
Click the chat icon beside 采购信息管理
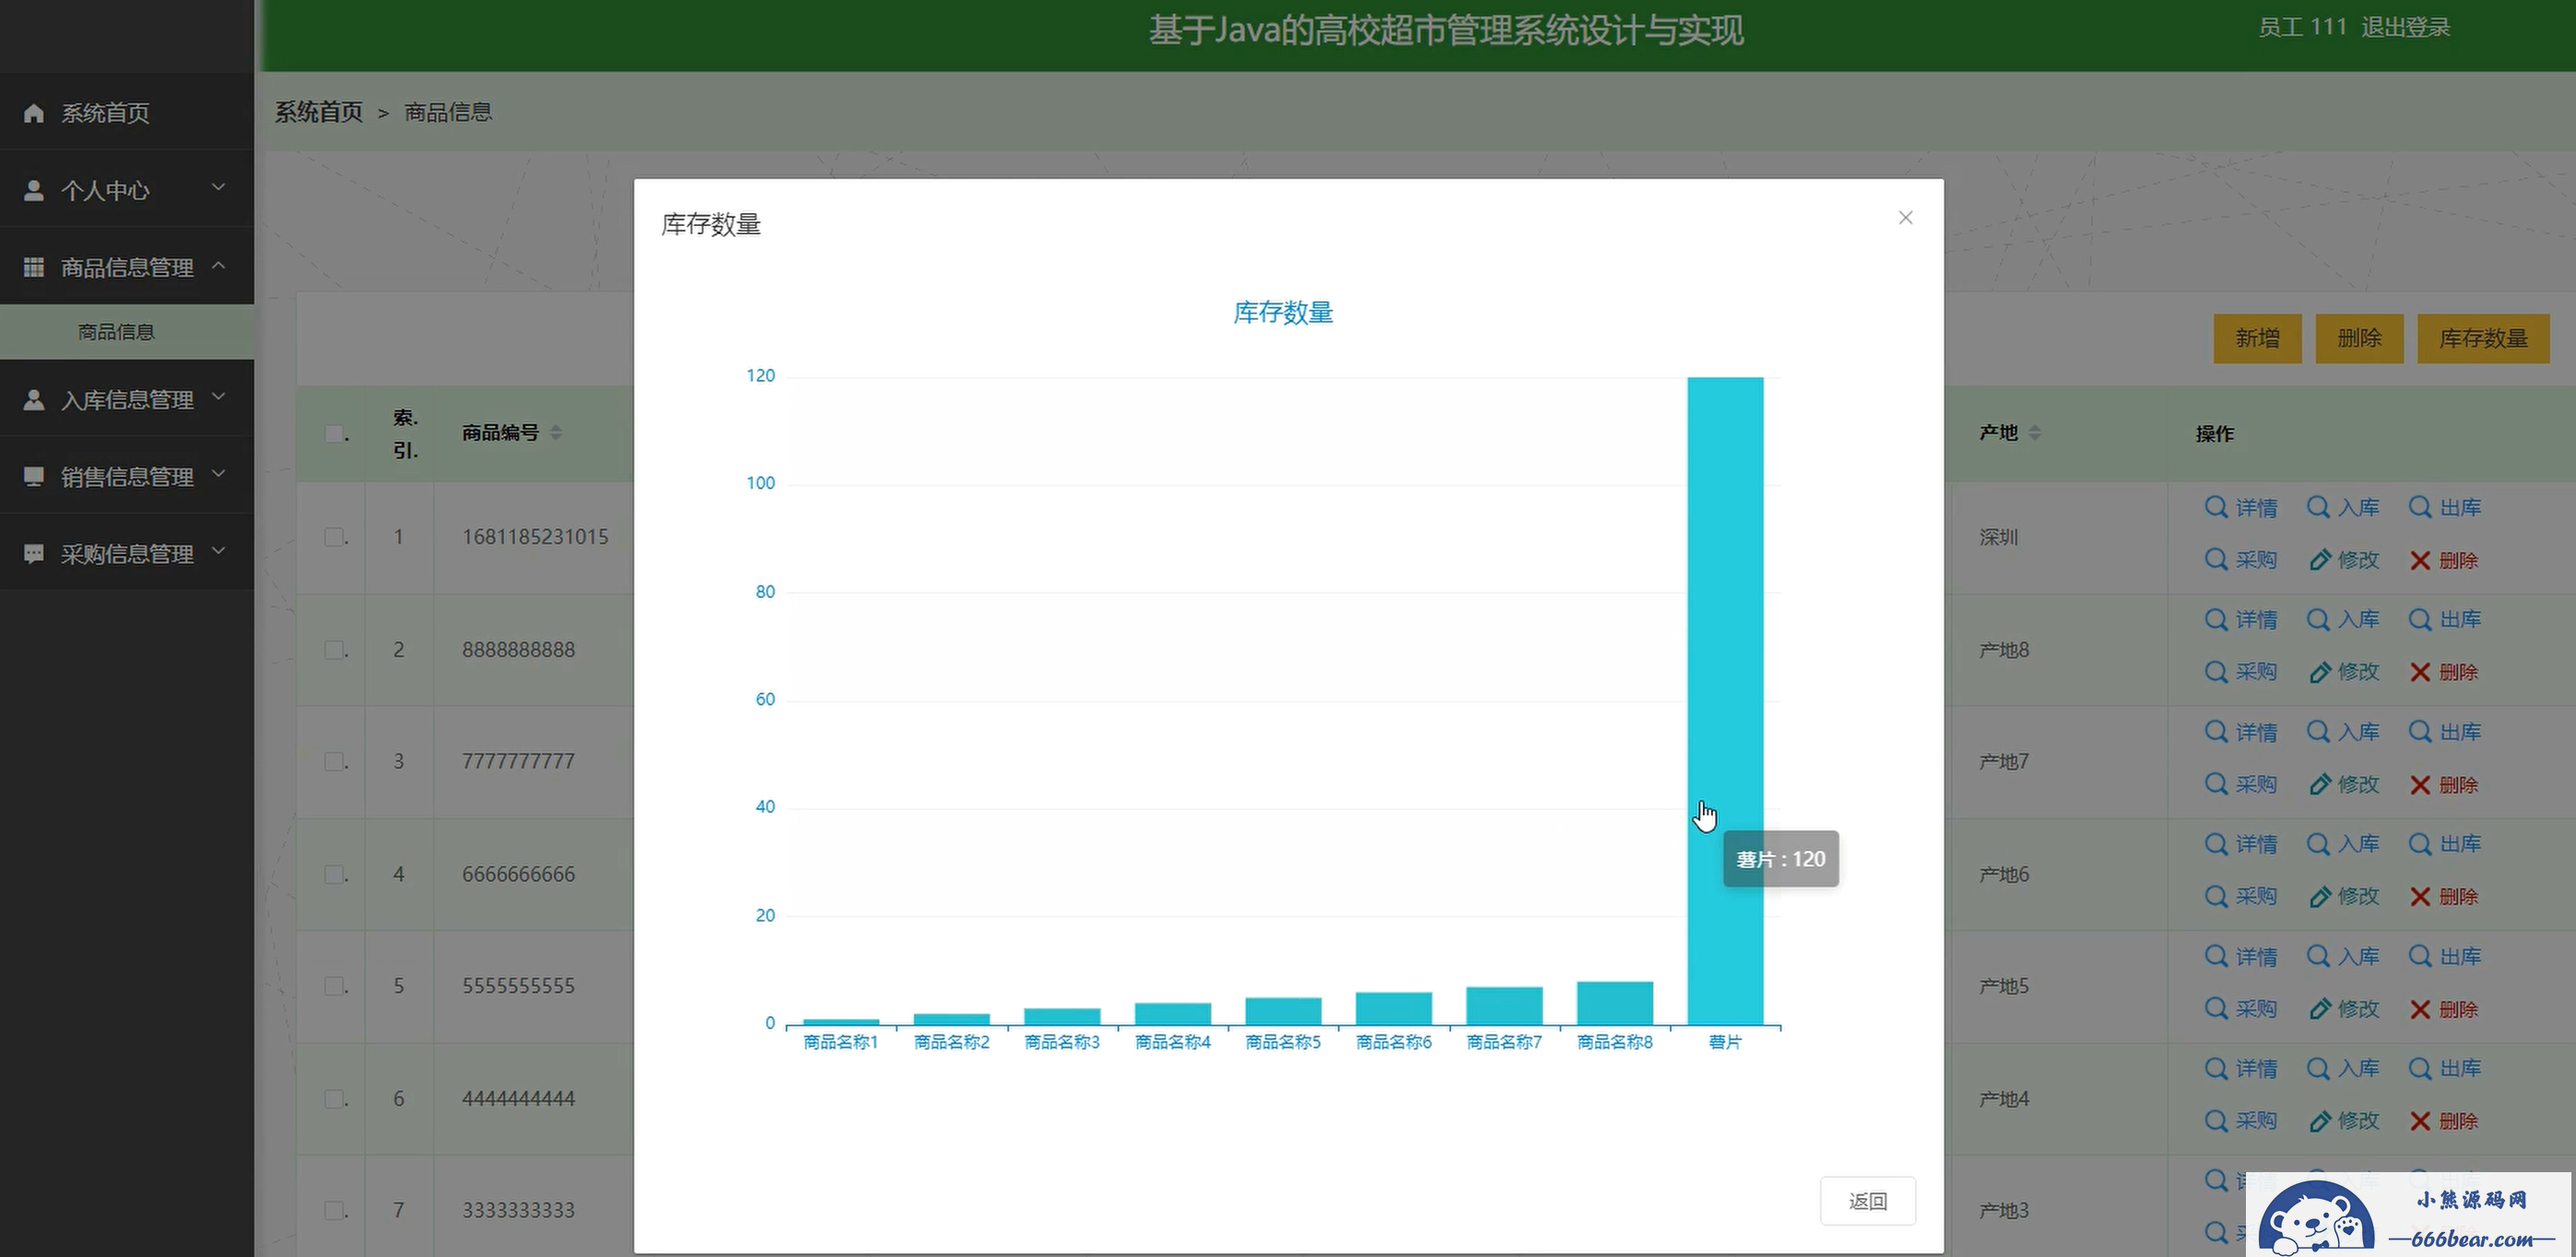[34, 553]
